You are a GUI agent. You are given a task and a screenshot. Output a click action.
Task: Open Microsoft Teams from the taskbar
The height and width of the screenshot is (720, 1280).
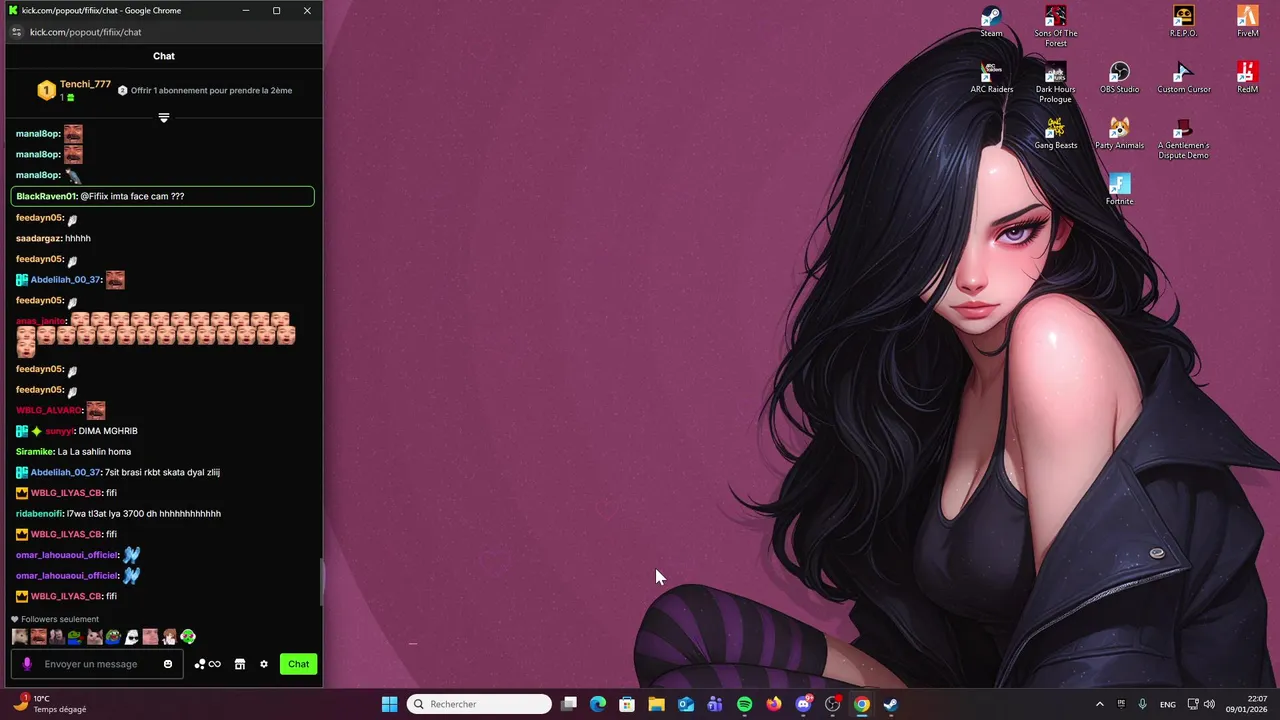(x=715, y=704)
